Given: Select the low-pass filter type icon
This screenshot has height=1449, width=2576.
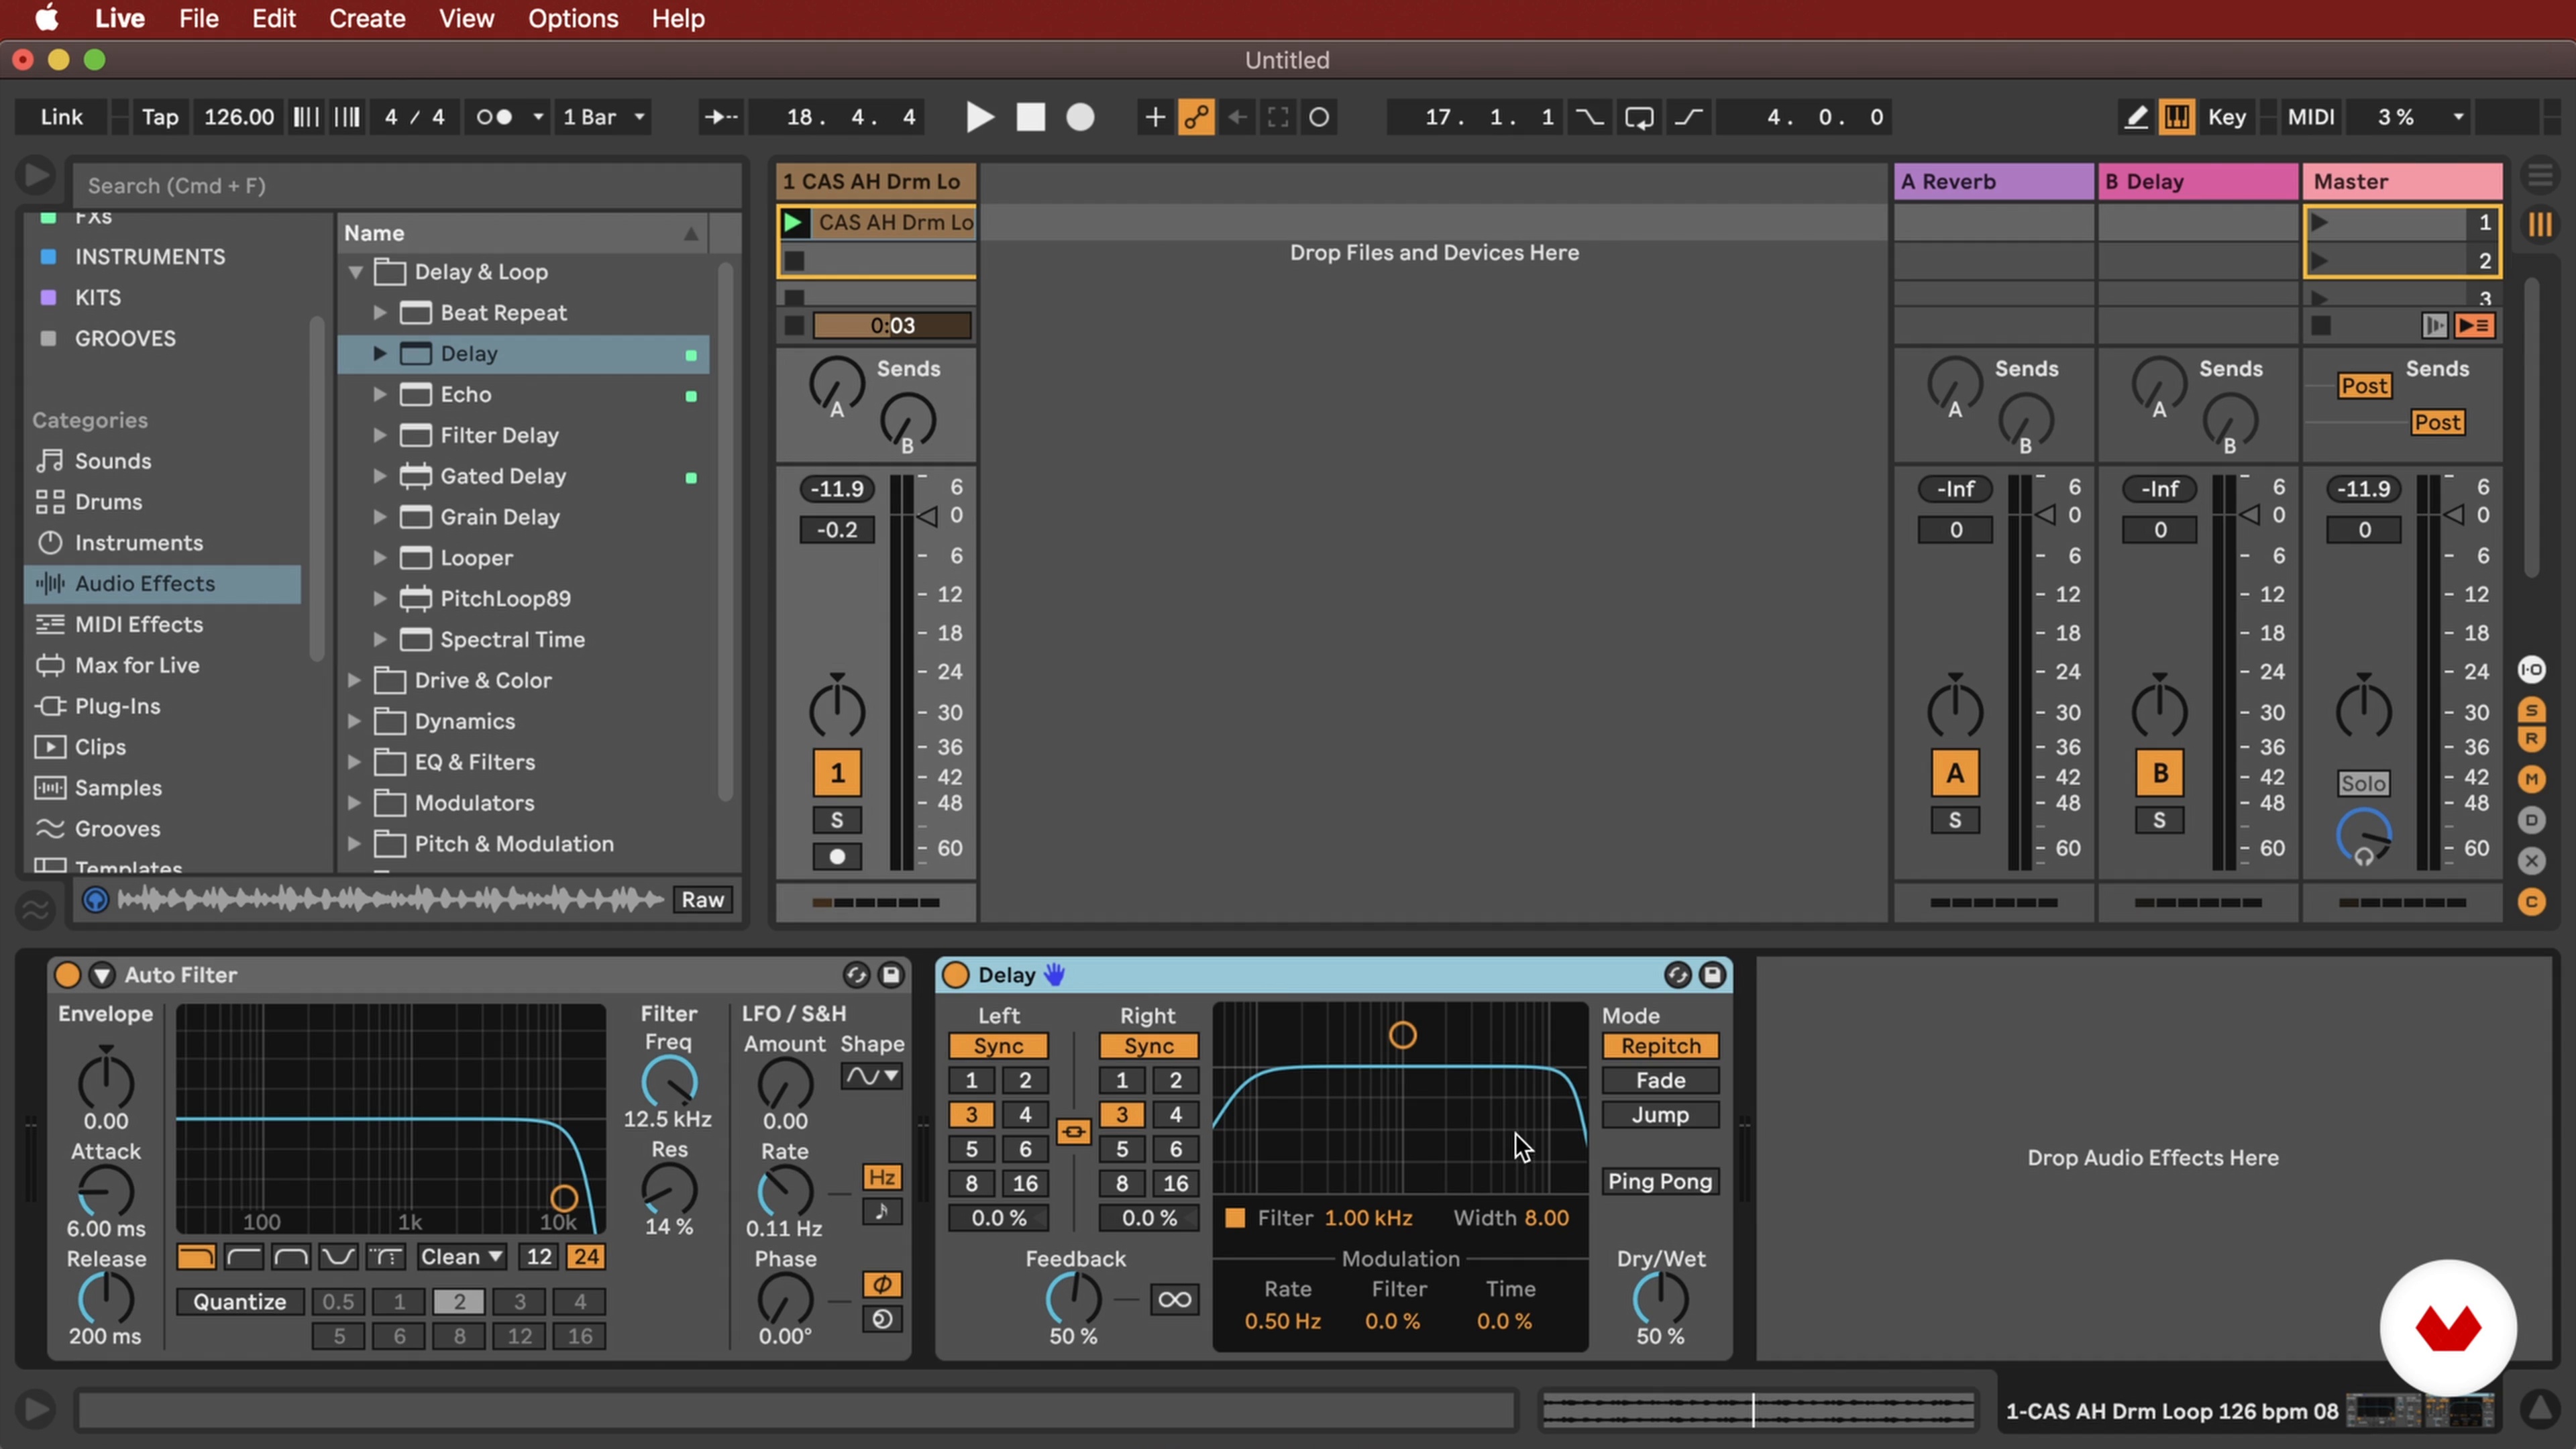Looking at the screenshot, I should (x=196, y=1257).
